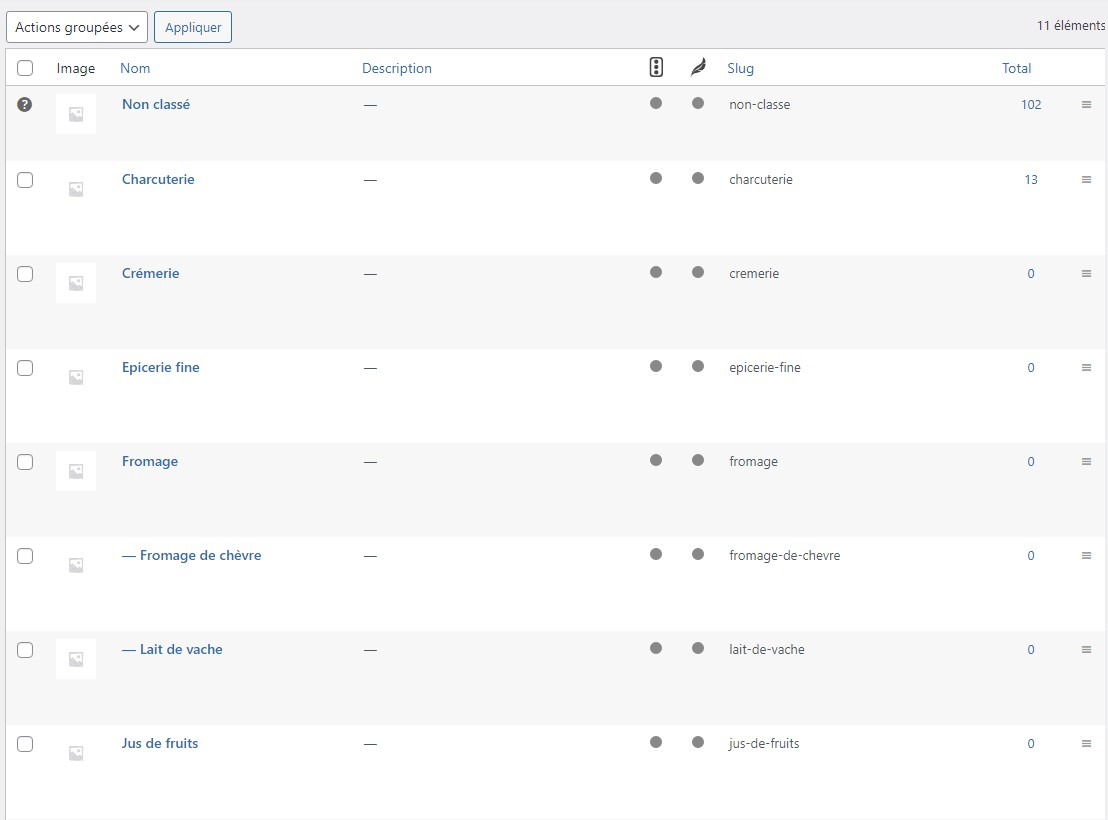Check the Charcuterie category checkbox

click(25, 180)
